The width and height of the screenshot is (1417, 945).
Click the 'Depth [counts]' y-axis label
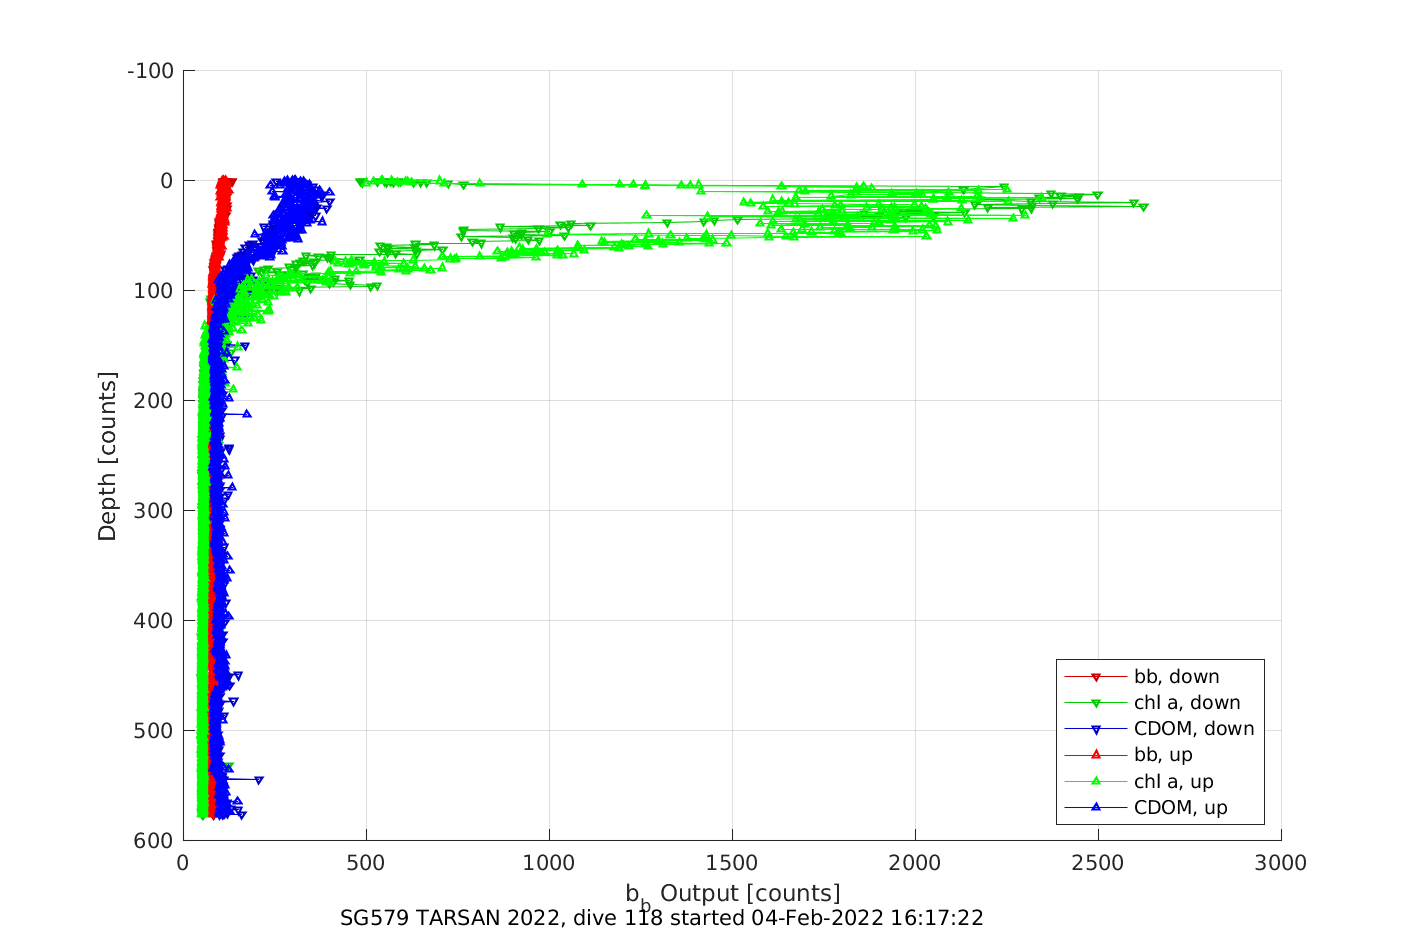107,456
